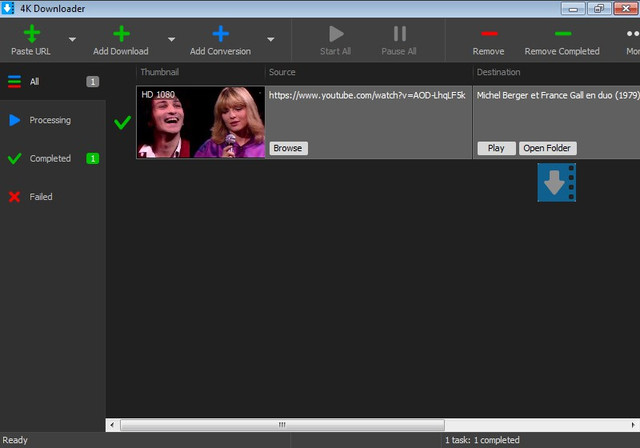Select the Processing filter
This screenshot has width=640, height=448.
[x=53, y=120]
